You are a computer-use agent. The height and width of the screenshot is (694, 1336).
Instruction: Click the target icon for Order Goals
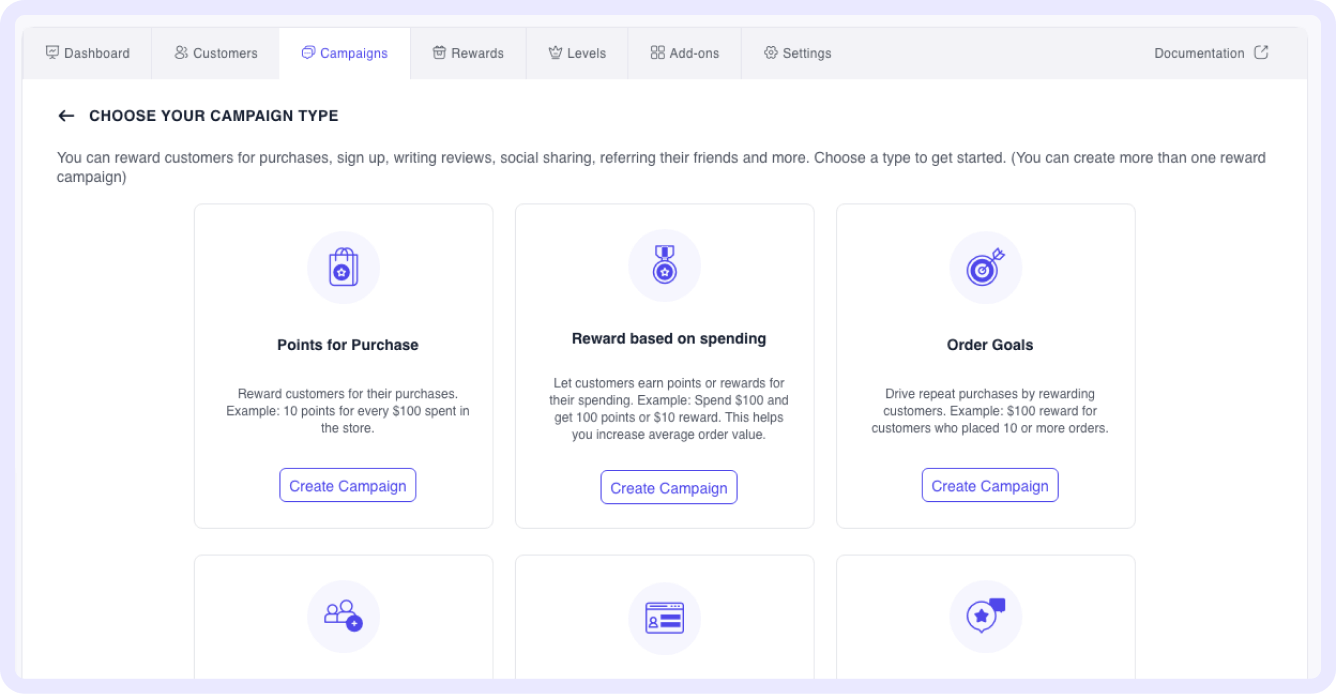985,267
